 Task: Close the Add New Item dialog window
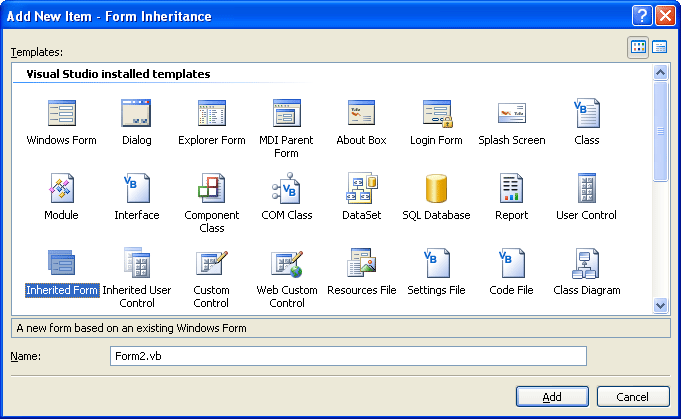[x=665, y=16]
